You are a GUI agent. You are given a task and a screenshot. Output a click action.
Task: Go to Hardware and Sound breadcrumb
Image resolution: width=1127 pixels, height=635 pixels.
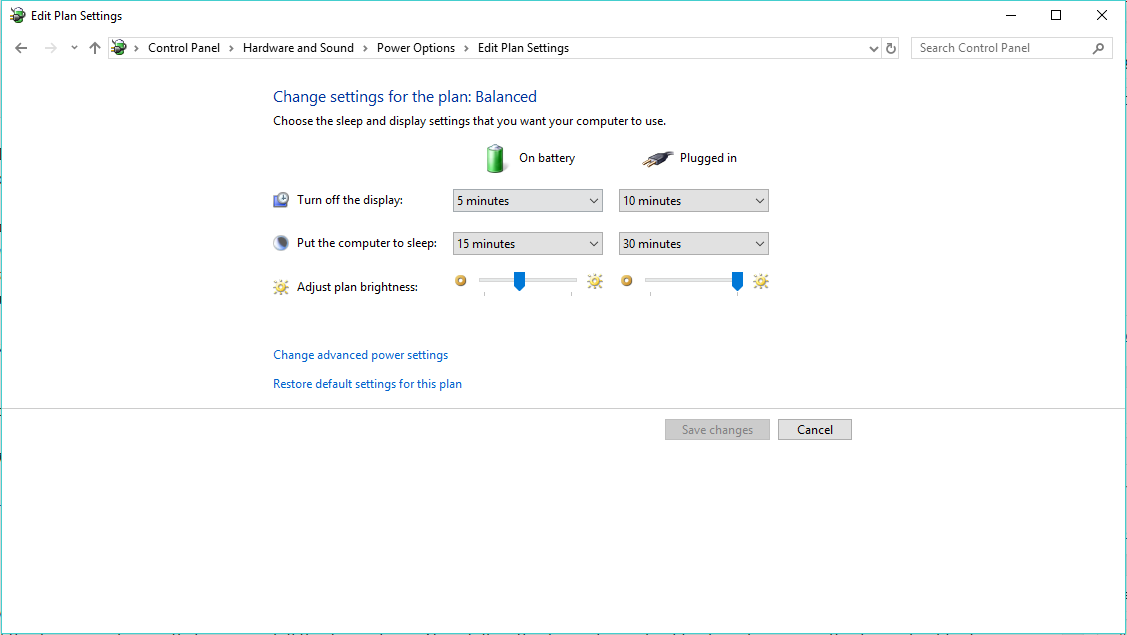[298, 48]
